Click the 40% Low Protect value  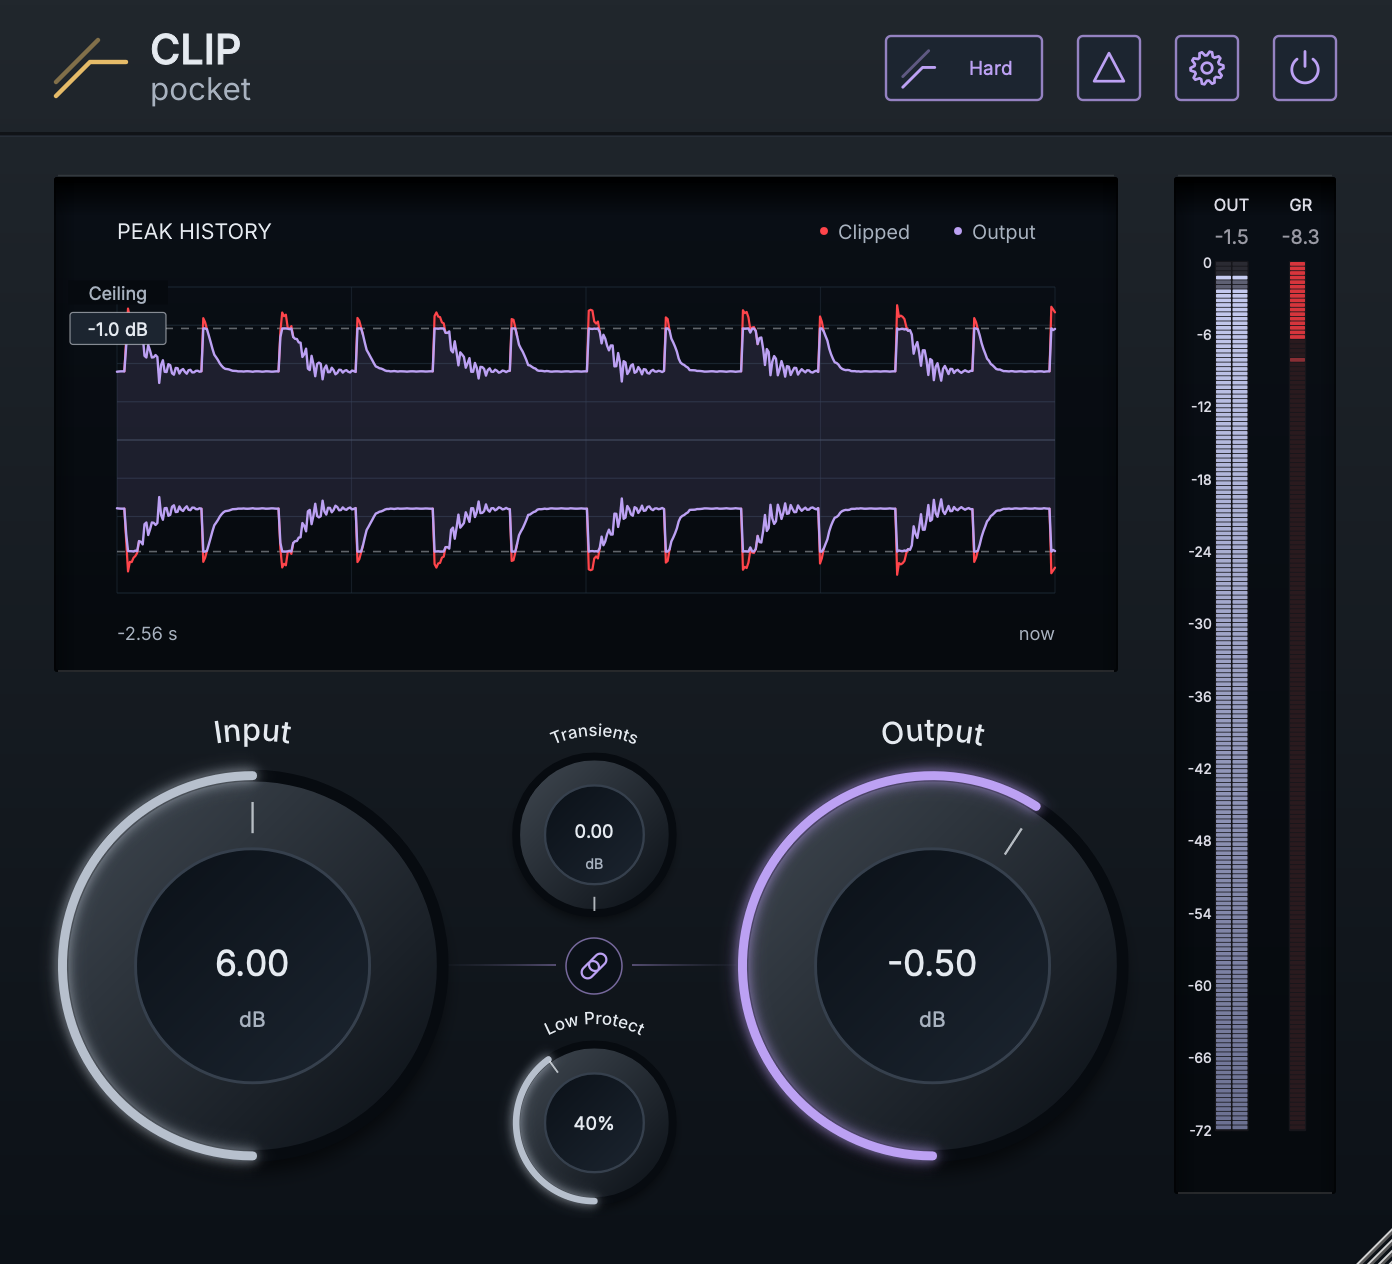[x=594, y=1124]
